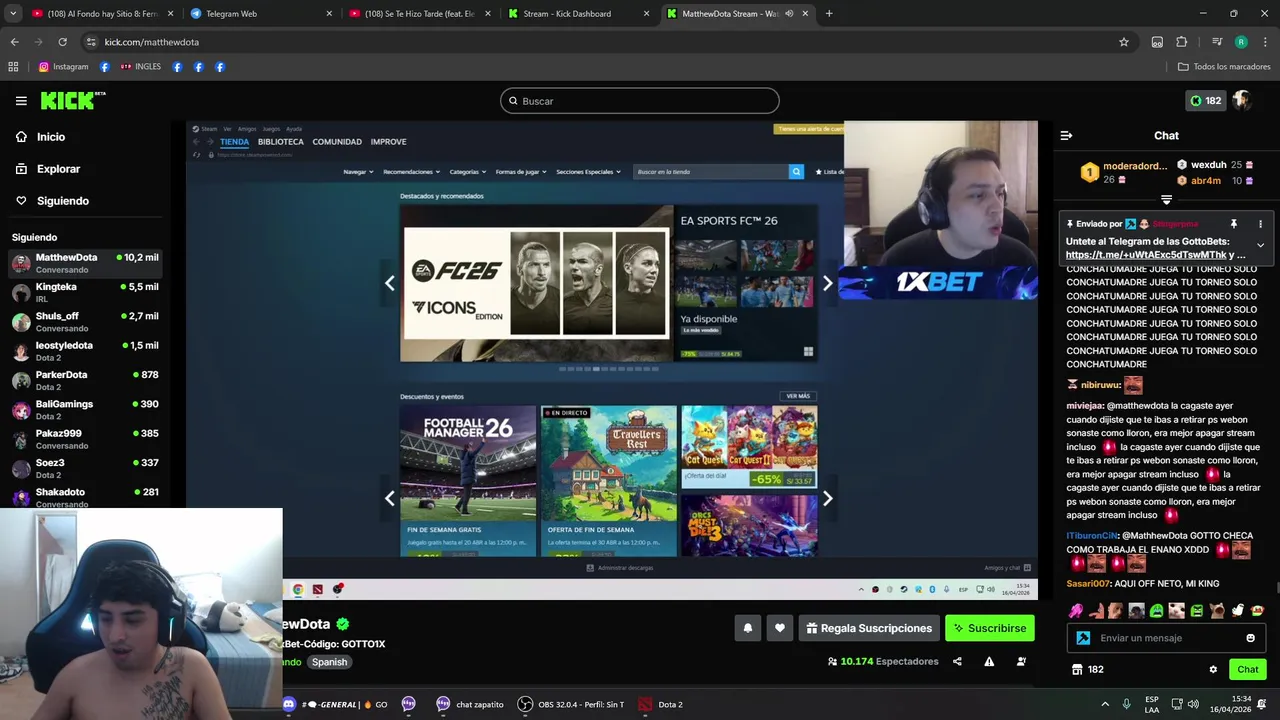Expand the pinned Telegram message
This screenshot has width=1280, height=720.
pos(1260,245)
